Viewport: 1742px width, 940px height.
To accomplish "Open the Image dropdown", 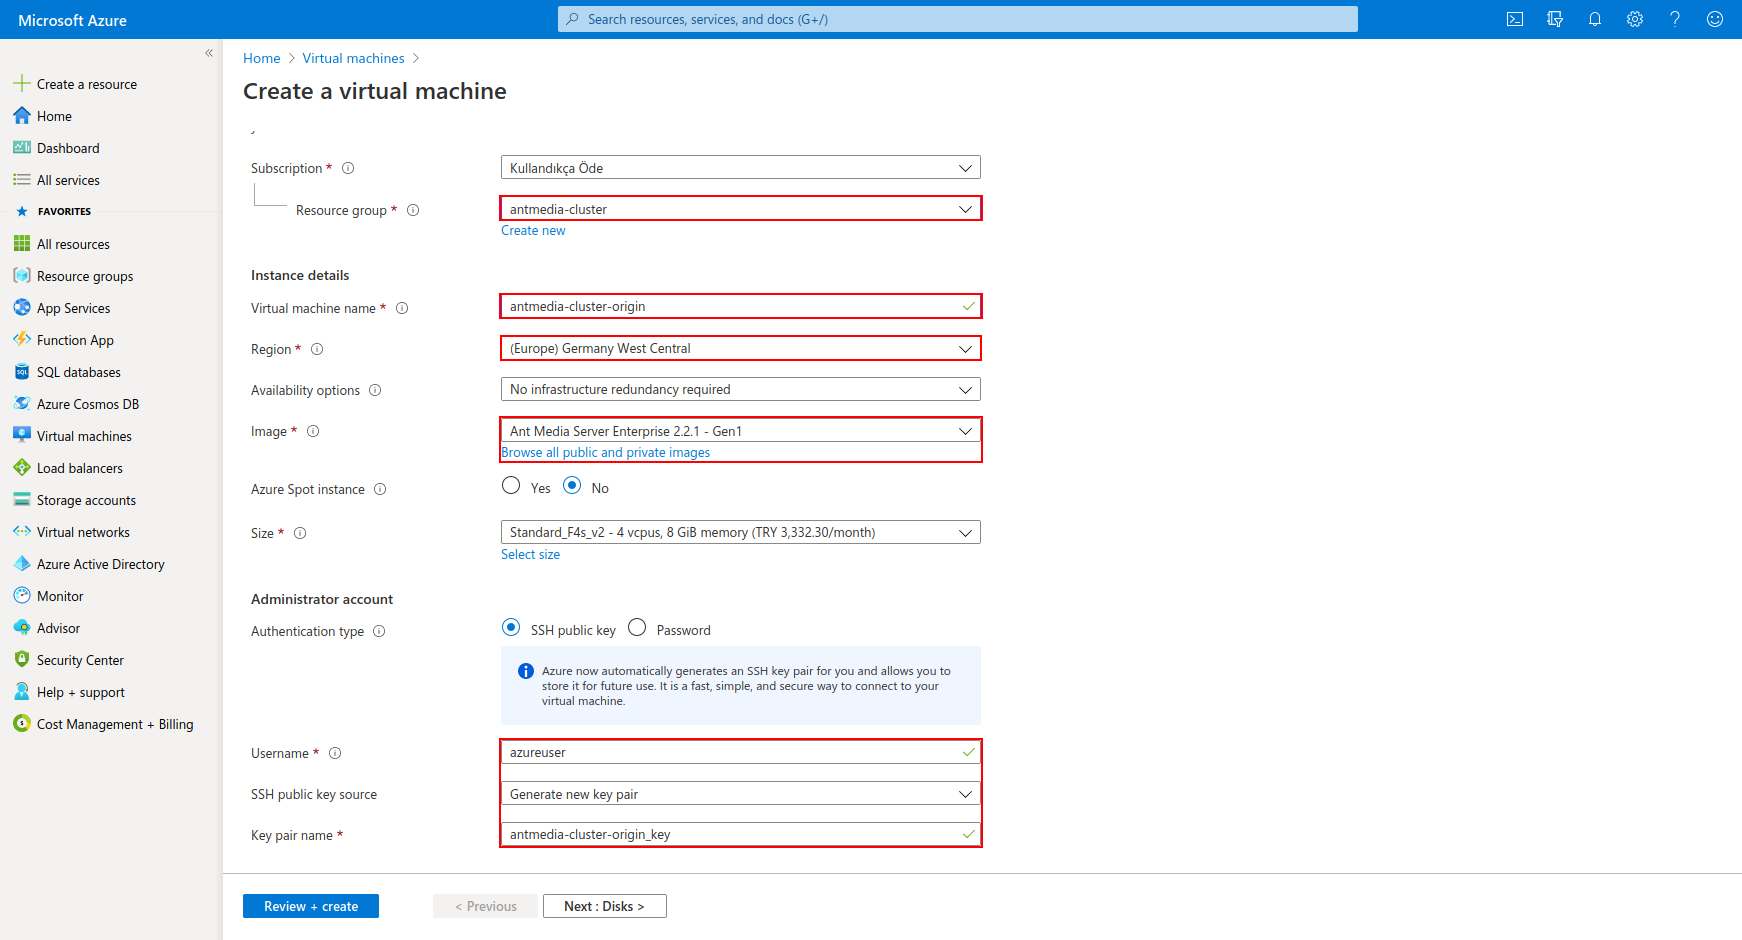I will point(740,431).
